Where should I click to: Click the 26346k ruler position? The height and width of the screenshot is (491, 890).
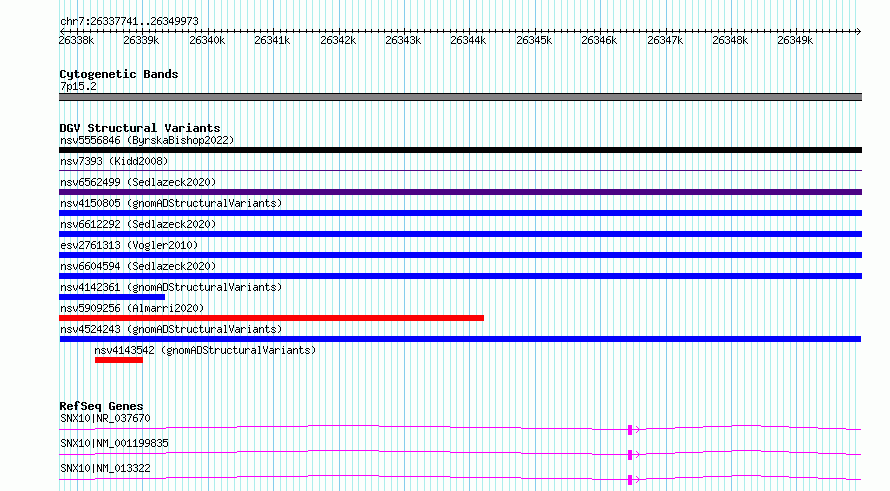(x=599, y=40)
